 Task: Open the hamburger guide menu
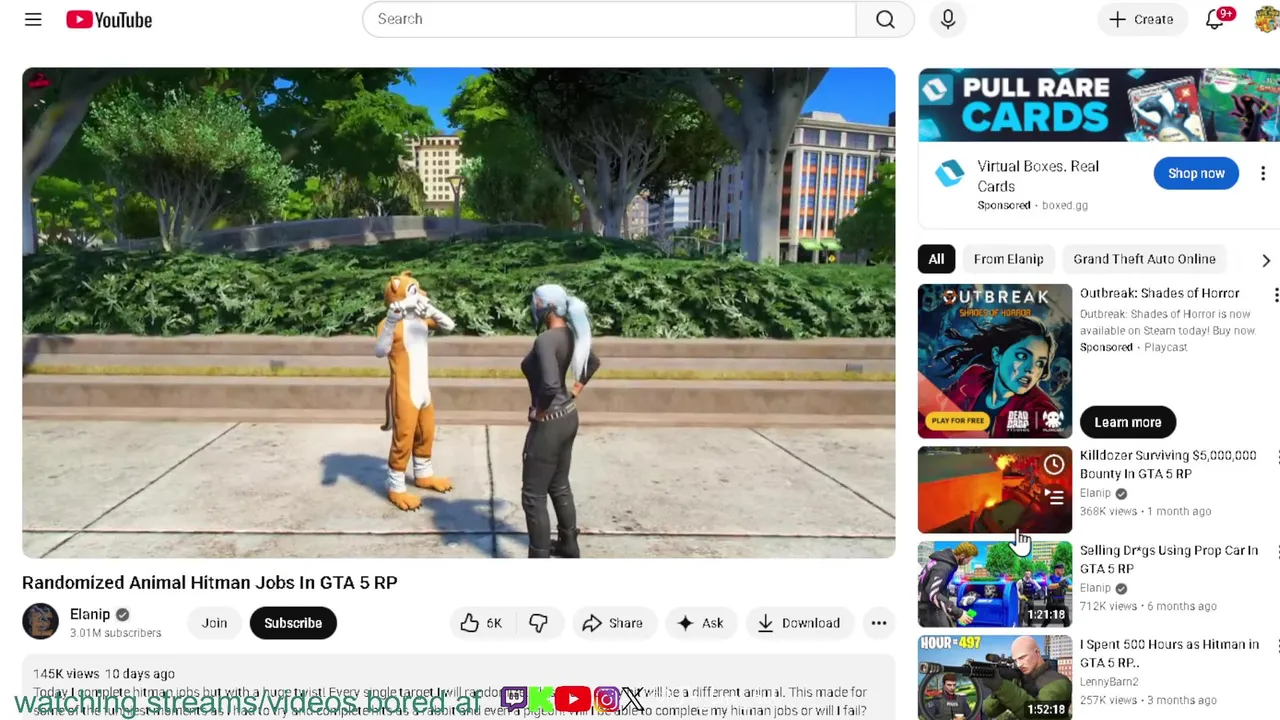tap(33, 19)
